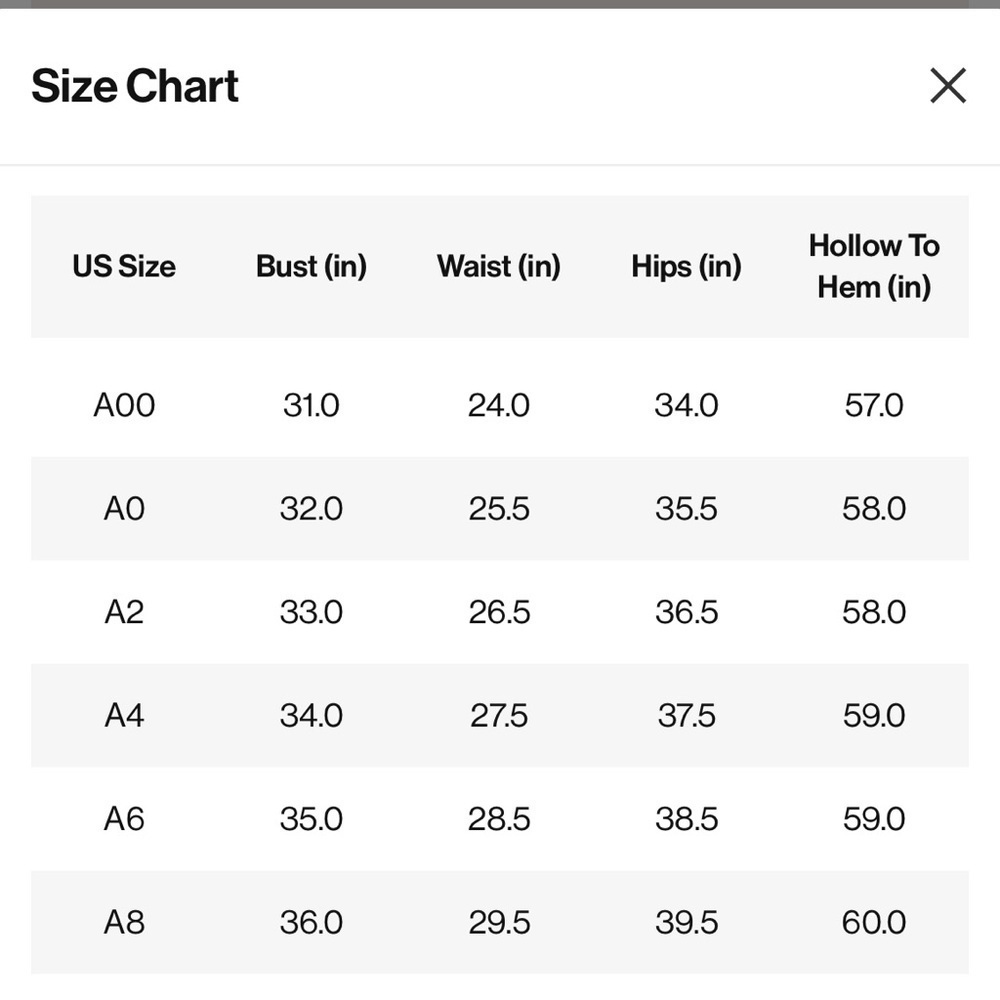Click the Size Chart heading
Image resolution: width=1000 pixels, height=1000 pixels.
[135, 86]
